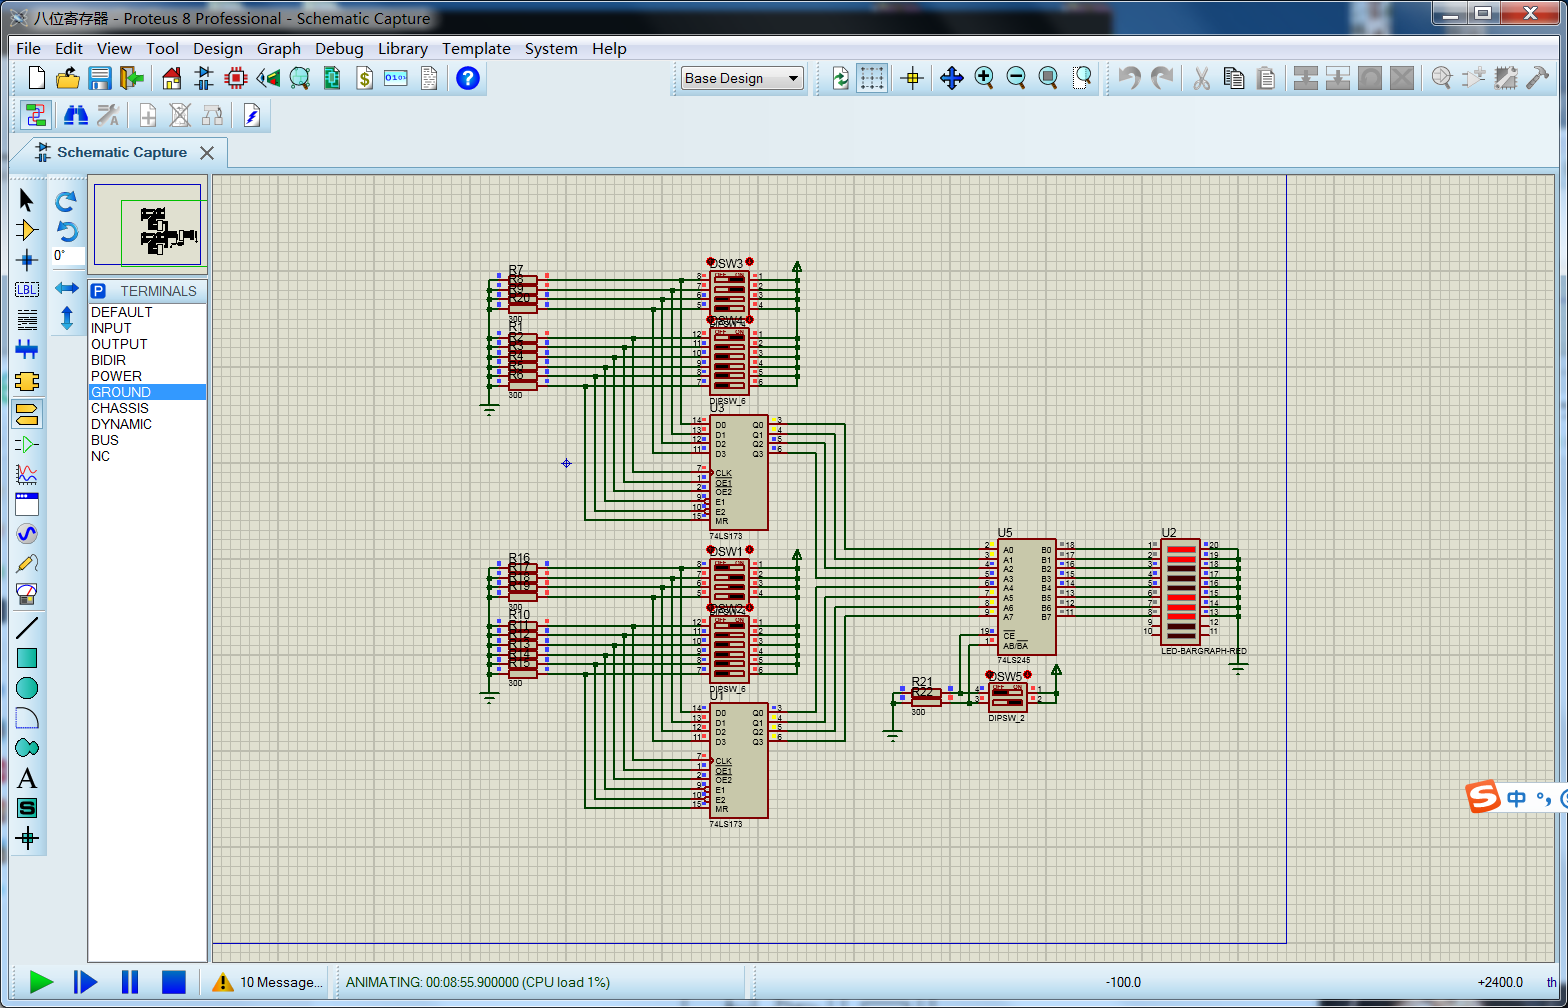This screenshot has width=1568, height=1008.
Task: Open the Template menu
Action: coord(476,48)
